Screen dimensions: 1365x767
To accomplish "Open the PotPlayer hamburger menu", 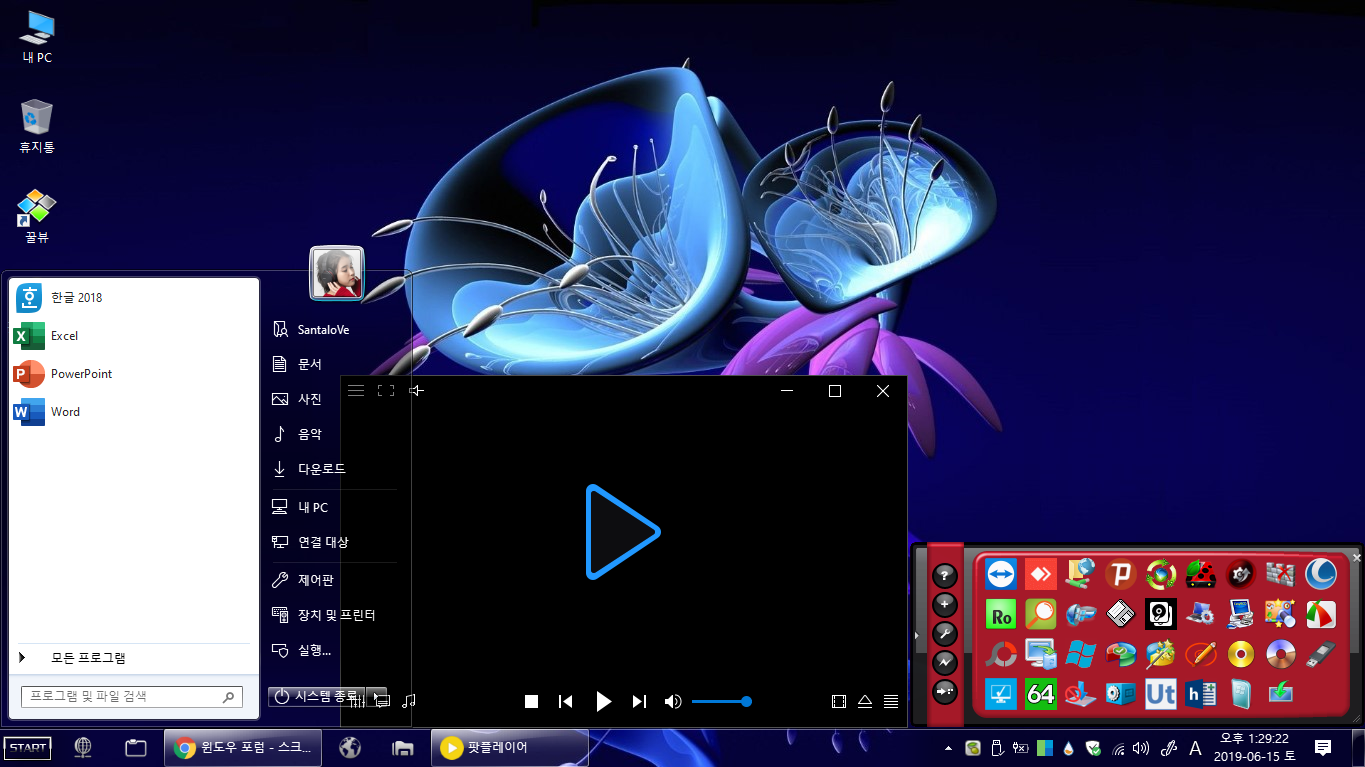I will [356, 391].
